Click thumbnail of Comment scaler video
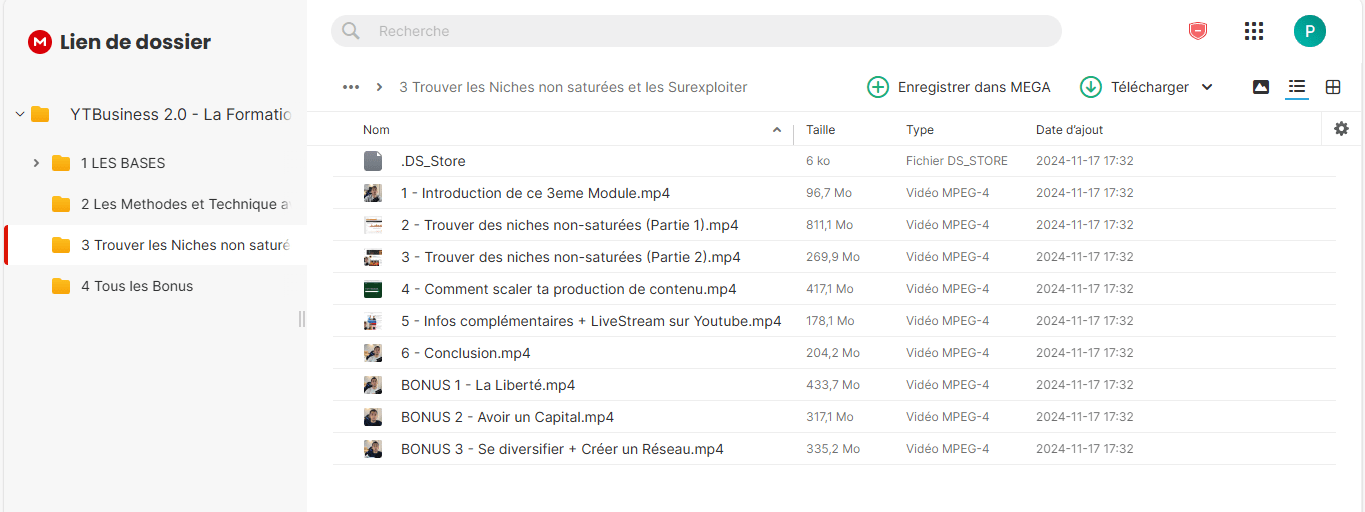Image resolution: width=1365 pixels, height=512 pixels. click(373, 289)
